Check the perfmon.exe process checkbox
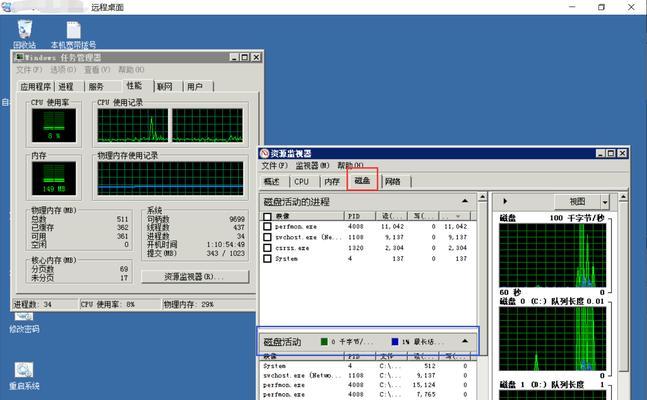 pyautogui.click(x=267, y=227)
